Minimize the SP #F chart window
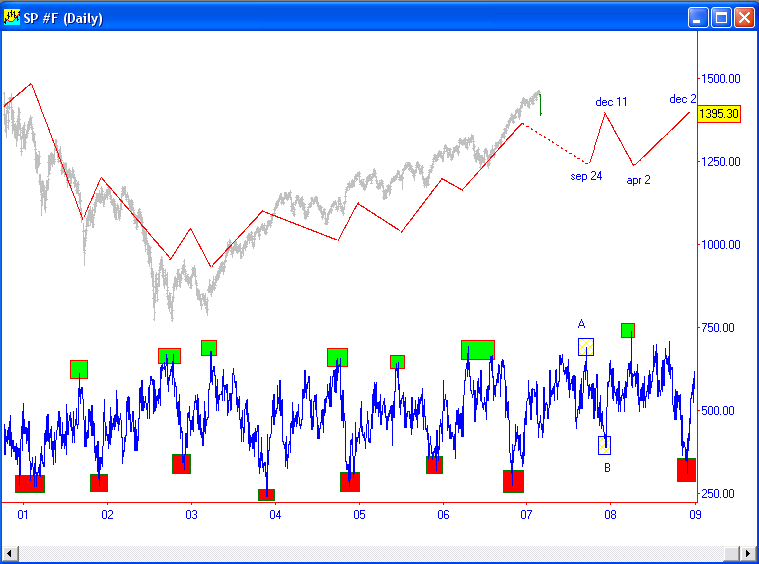 (698, 17)
